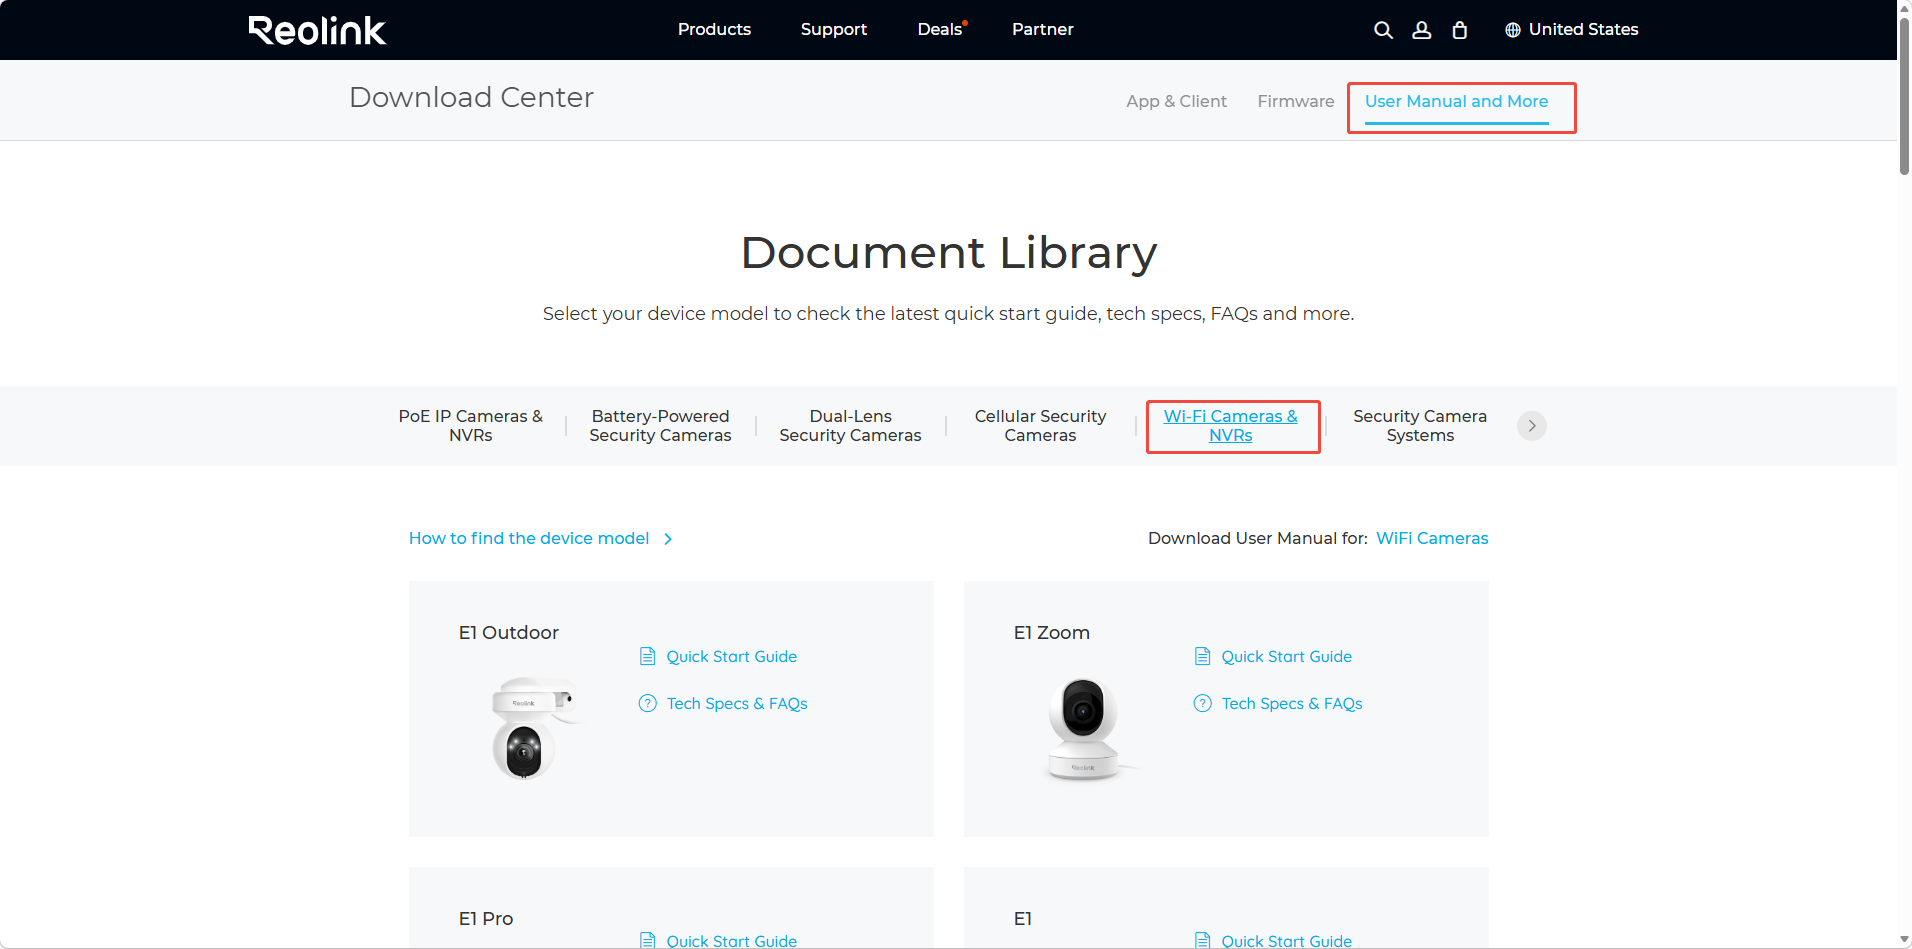Open the user account icon
The image size is (1912, 949).
pos(1421,30)
